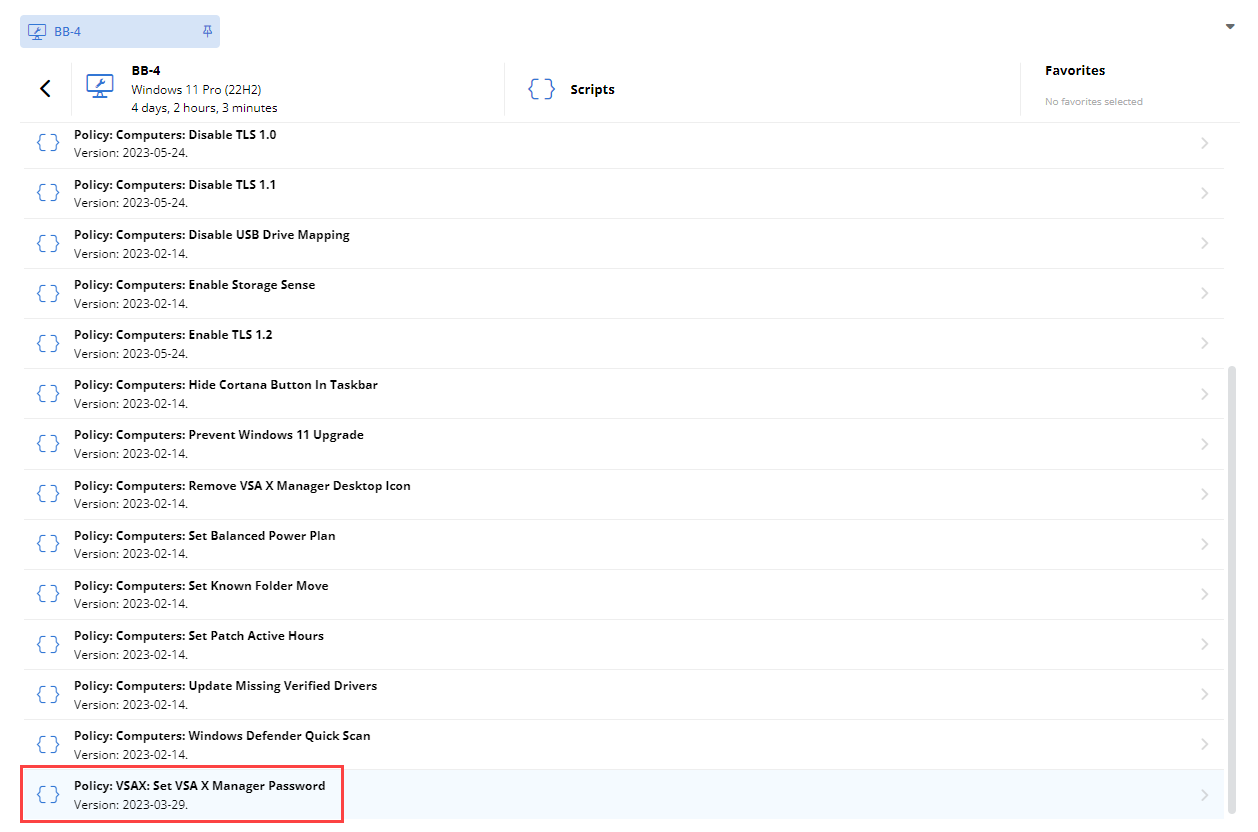The width and height of the screenshot is (1258, 832).
Task: Click 'Windows 11 Pro (22H2)' text
Action: click(x=196, y=90)
